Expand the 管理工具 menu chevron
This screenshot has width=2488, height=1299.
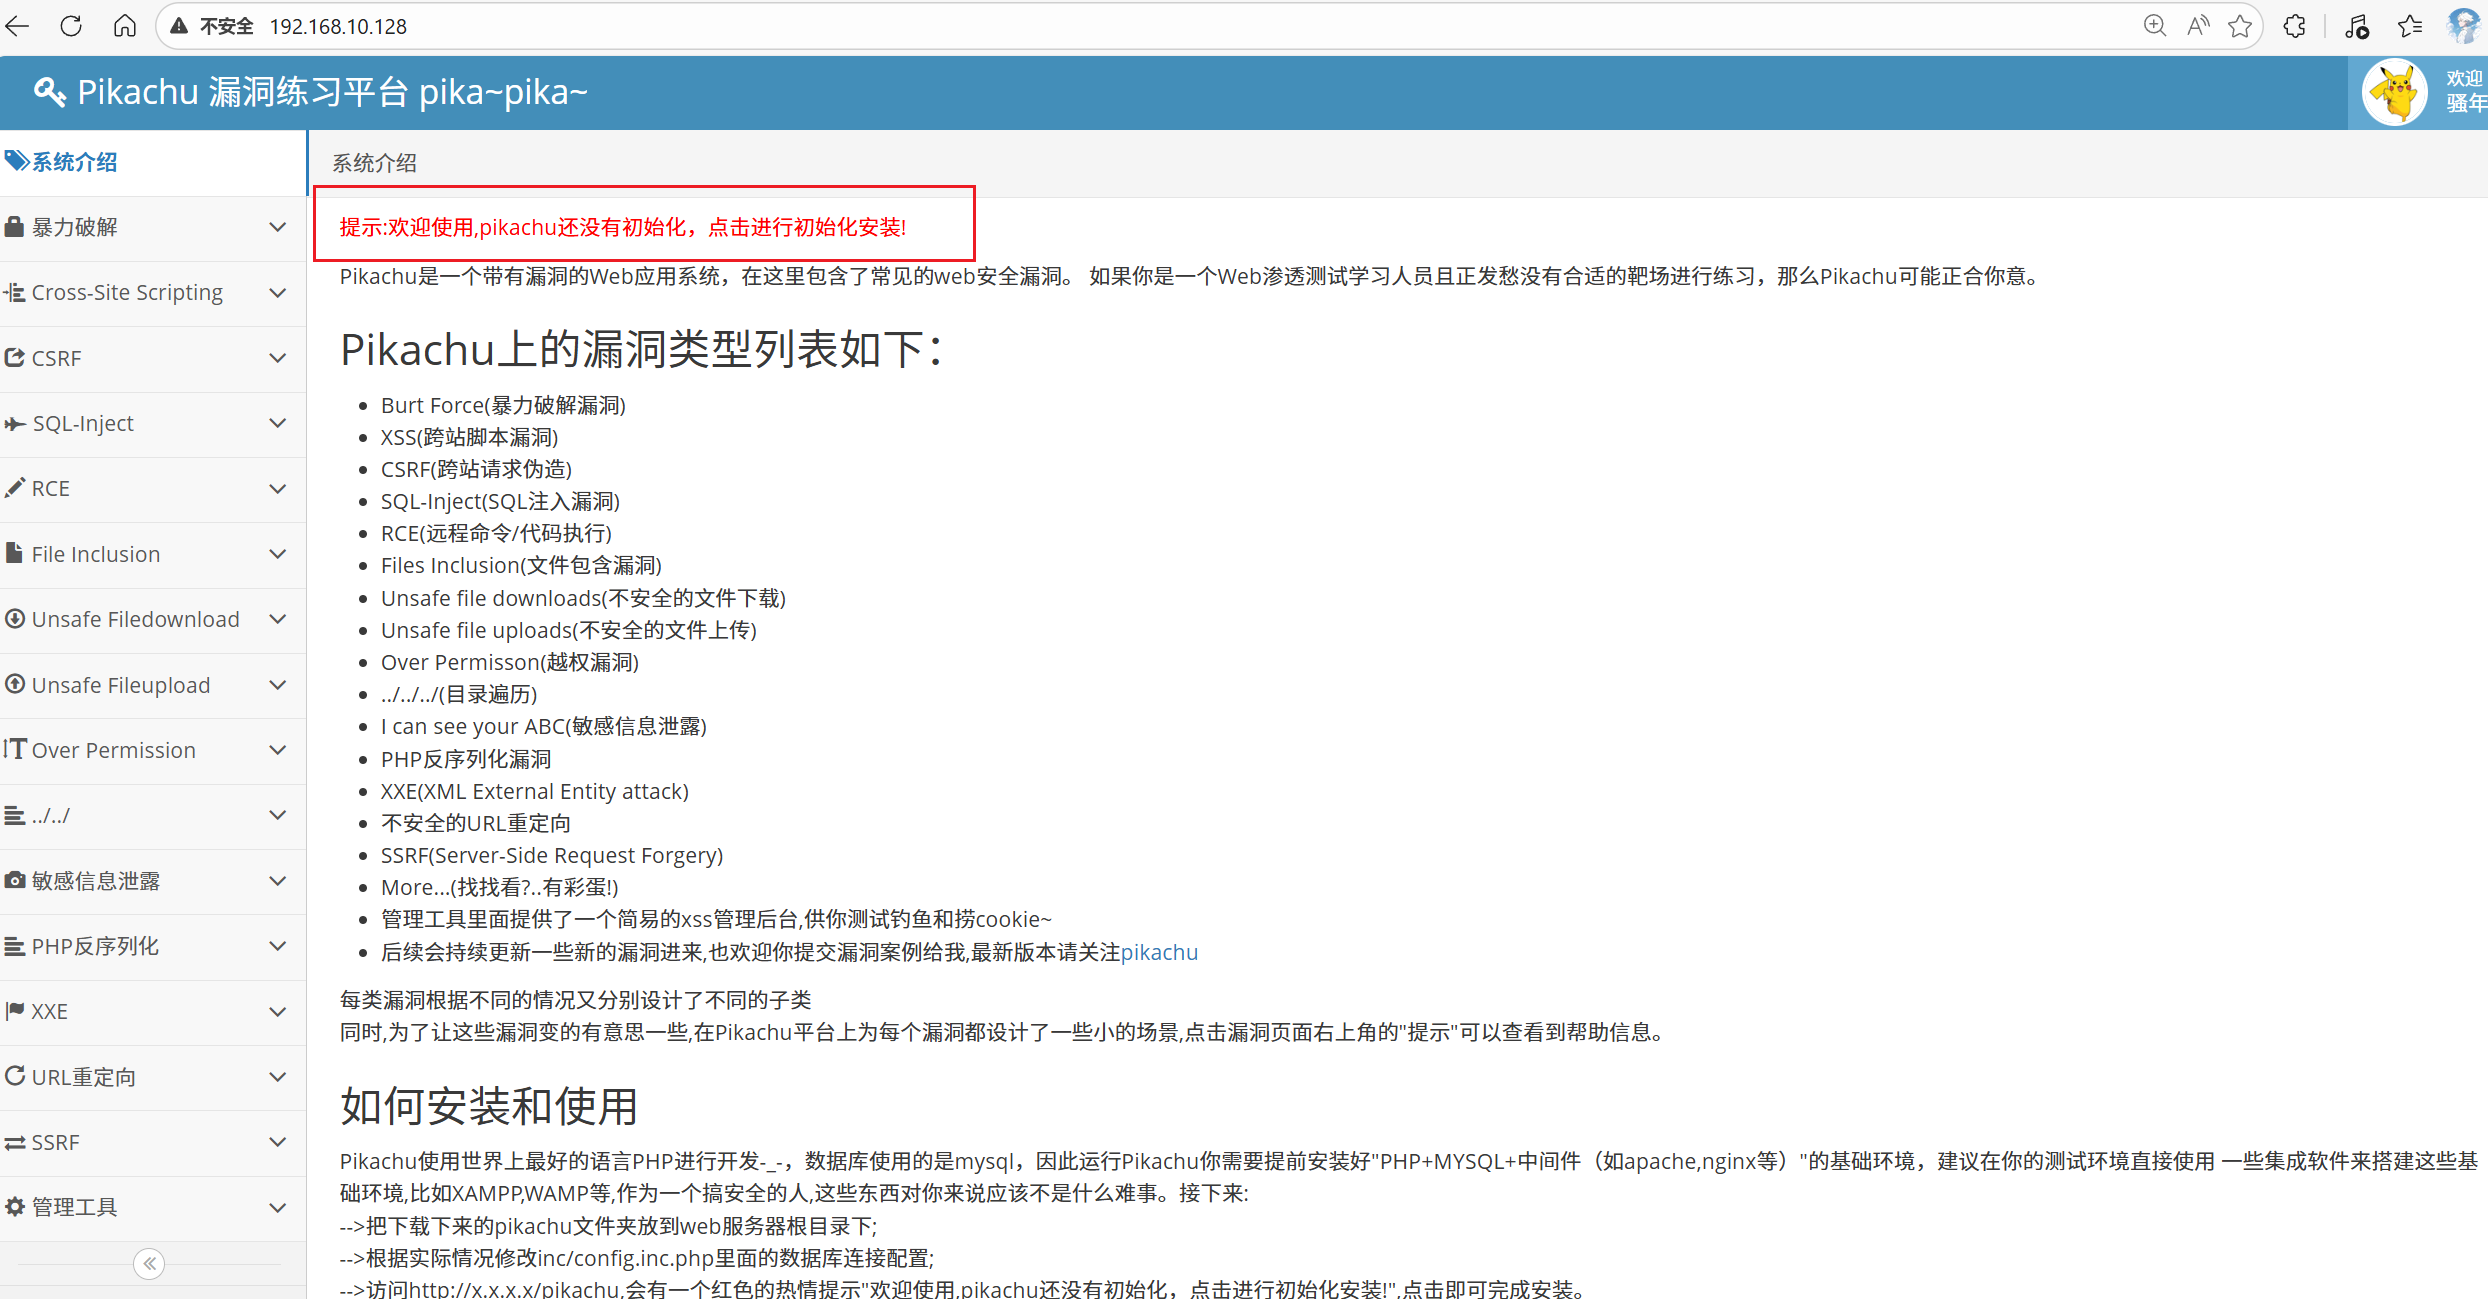(x=278, y=1207)
